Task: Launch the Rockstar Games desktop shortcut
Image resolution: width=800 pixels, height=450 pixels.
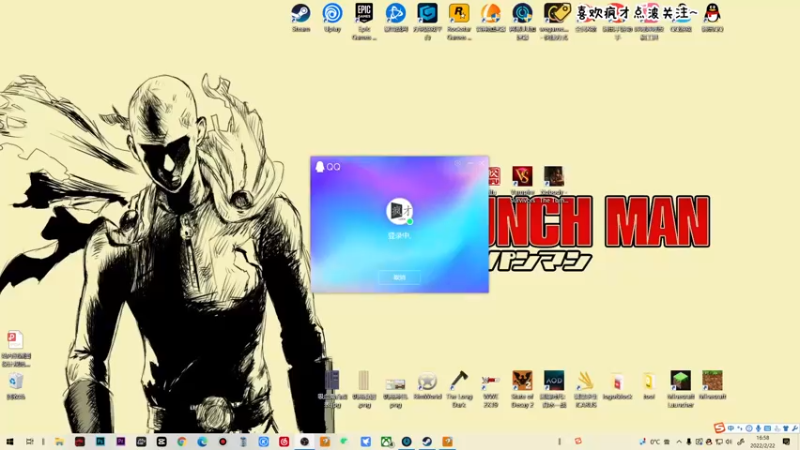Action: (459, 21)
